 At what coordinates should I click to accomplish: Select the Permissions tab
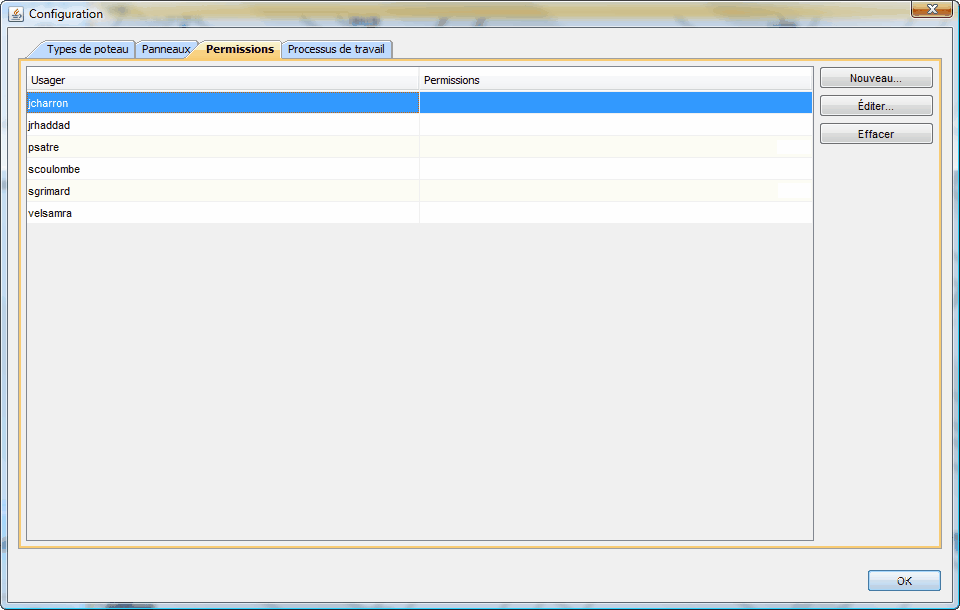(239, 49)
